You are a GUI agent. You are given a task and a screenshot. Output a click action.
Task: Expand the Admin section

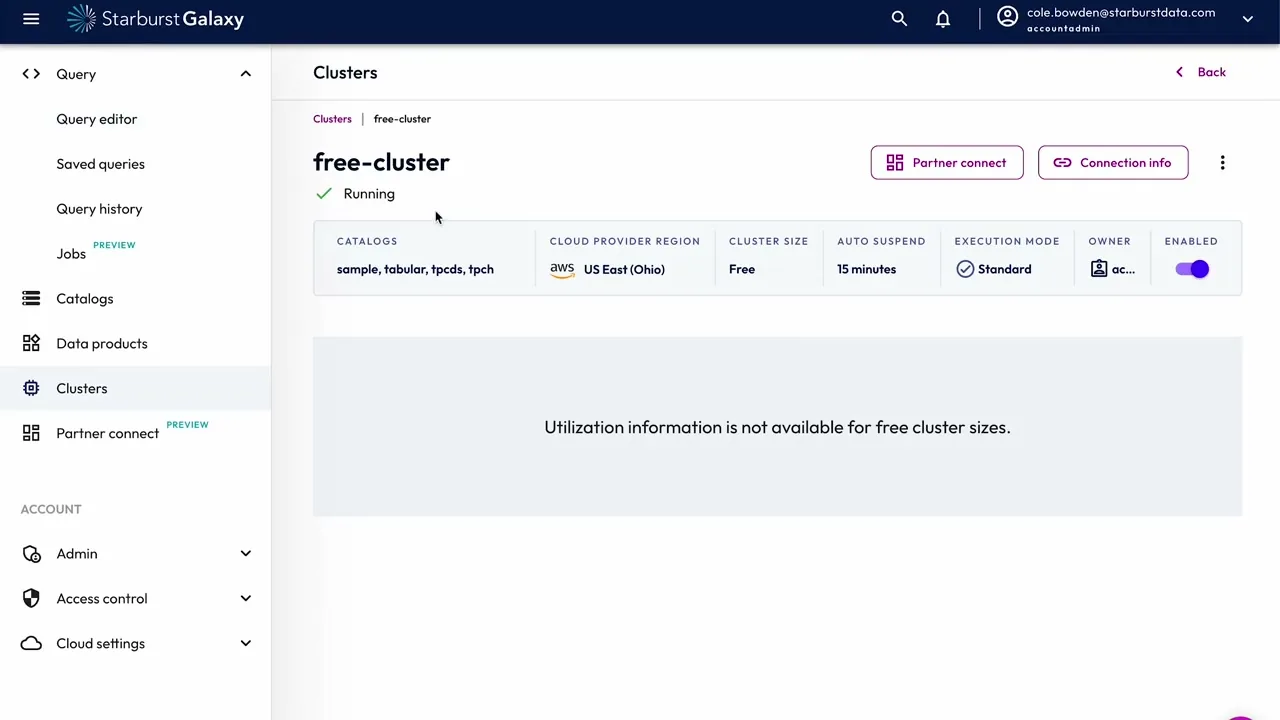tap(245, 554)
